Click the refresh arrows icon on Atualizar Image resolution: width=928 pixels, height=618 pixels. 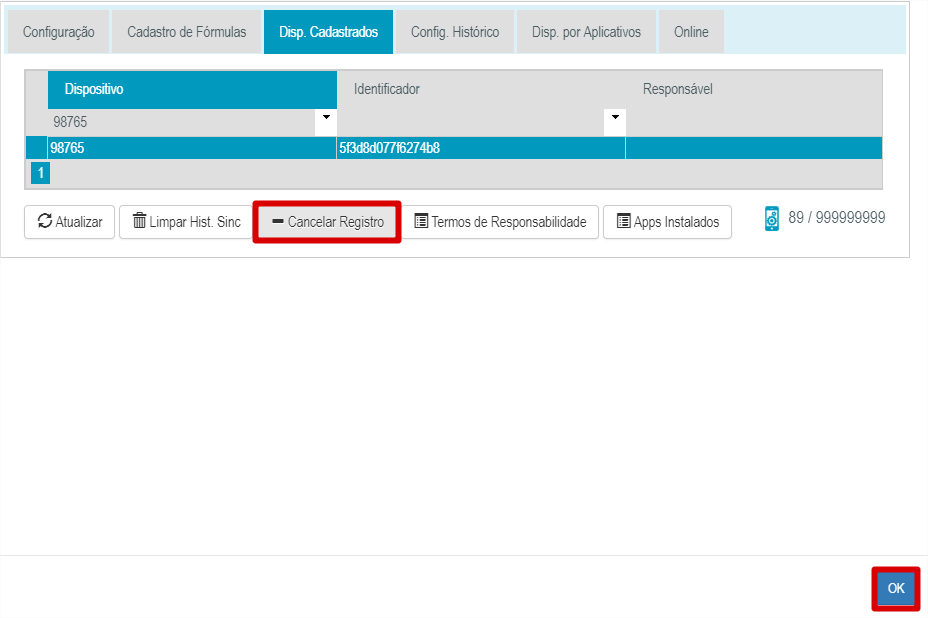pyautogui.click(x=45, y=221)
